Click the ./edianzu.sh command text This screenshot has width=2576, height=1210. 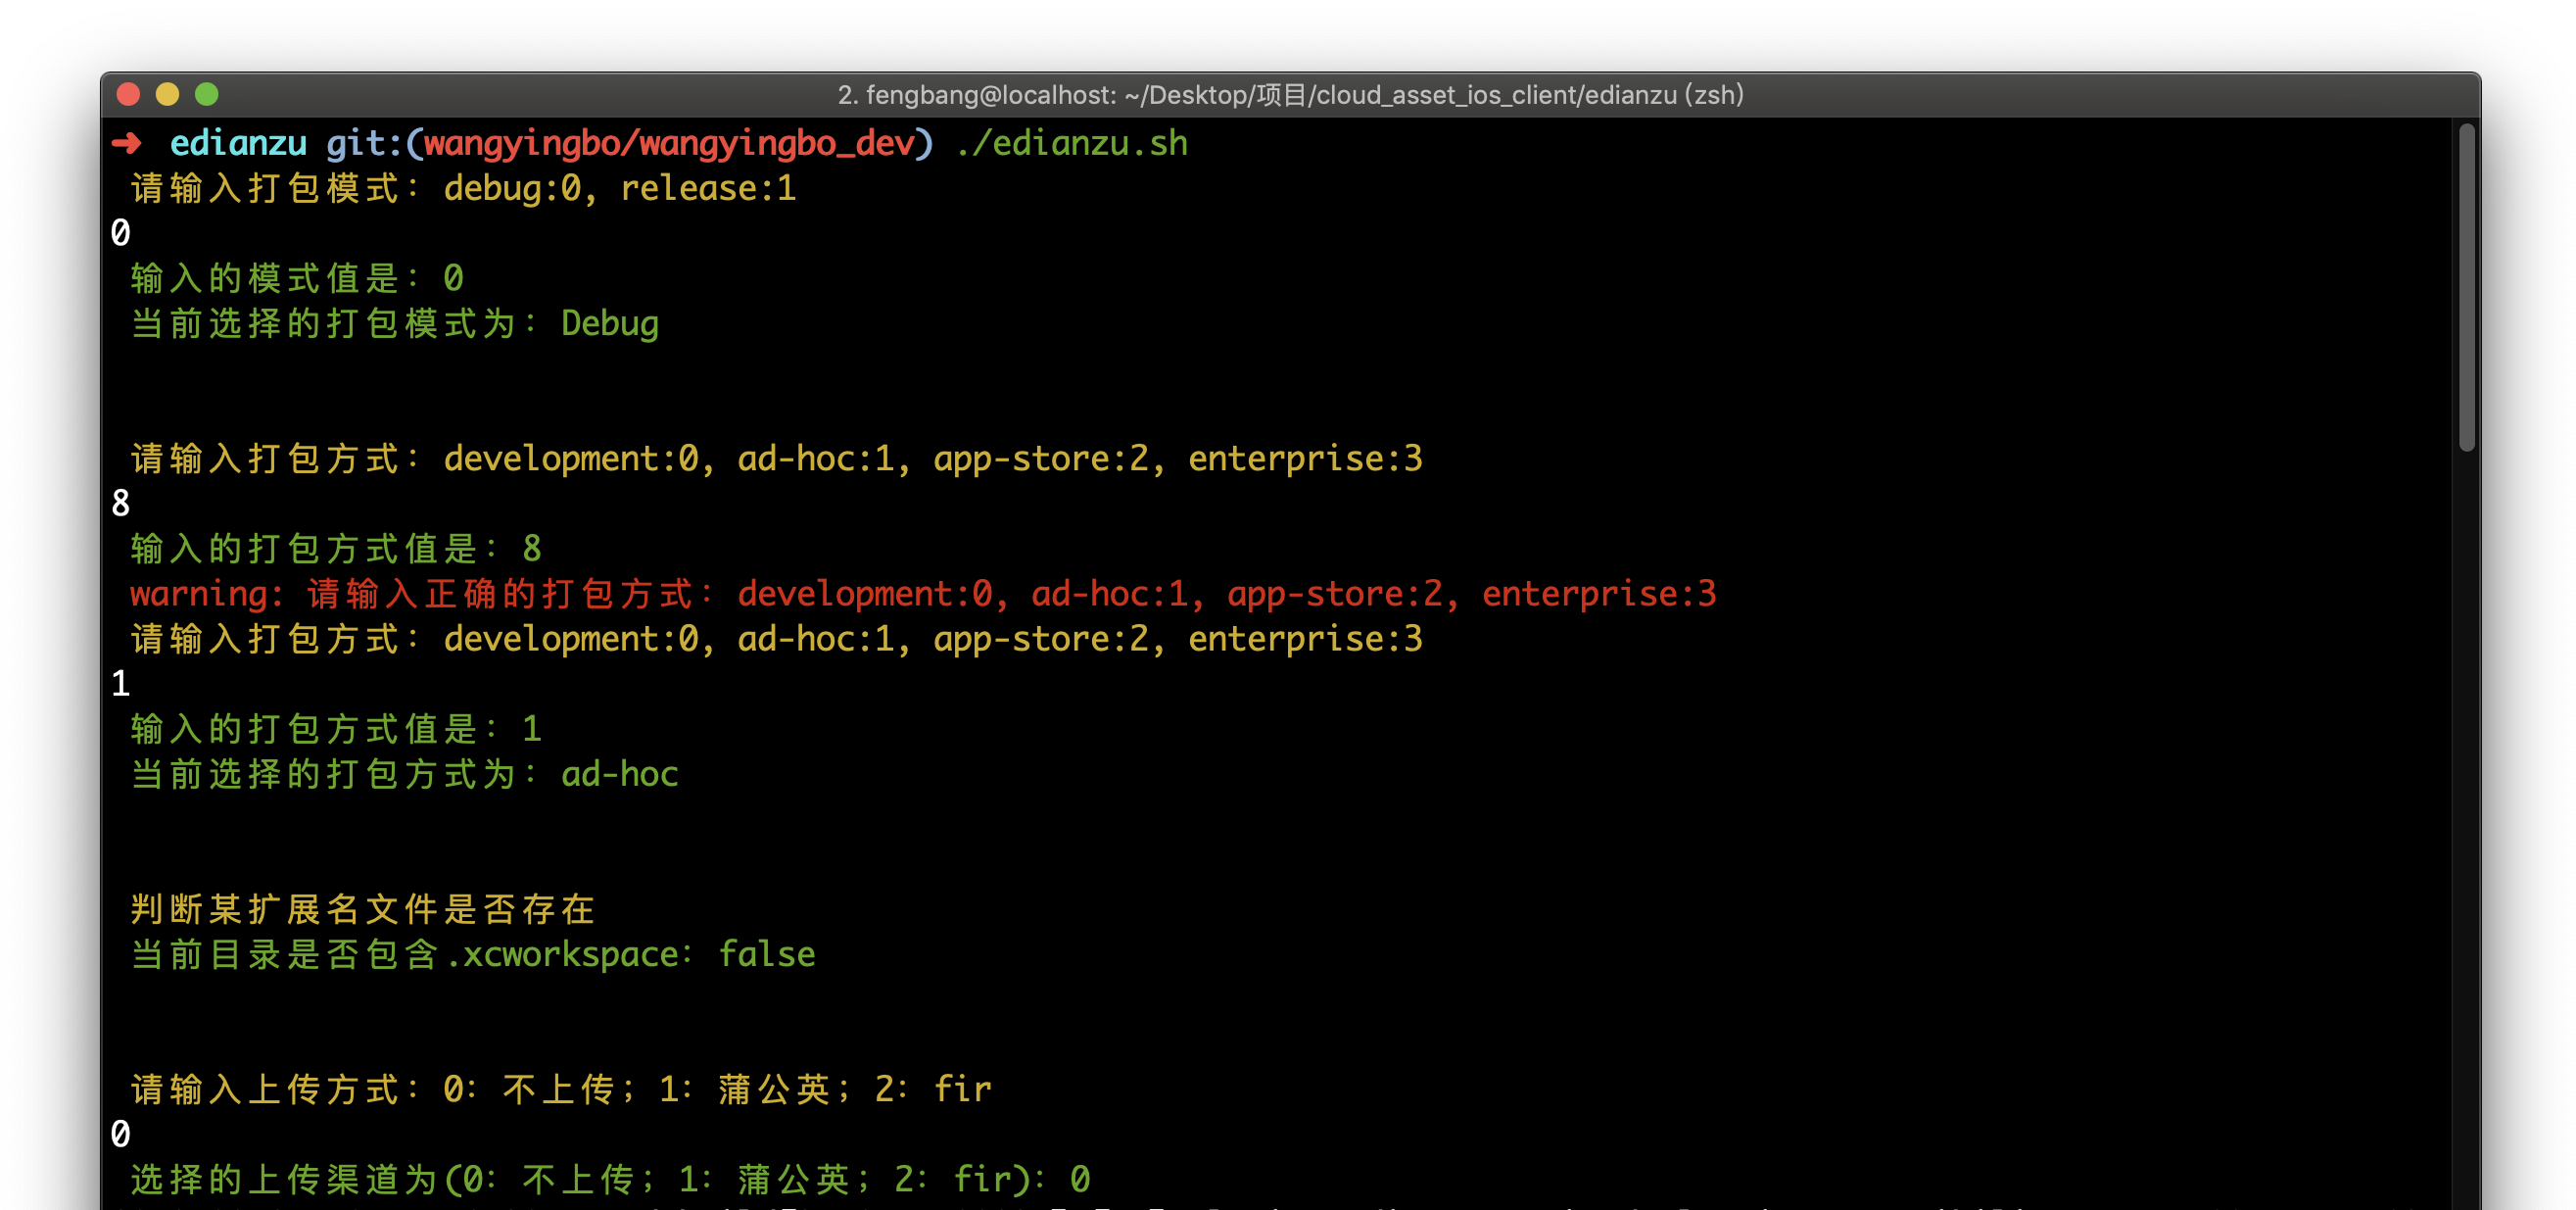1071,143
